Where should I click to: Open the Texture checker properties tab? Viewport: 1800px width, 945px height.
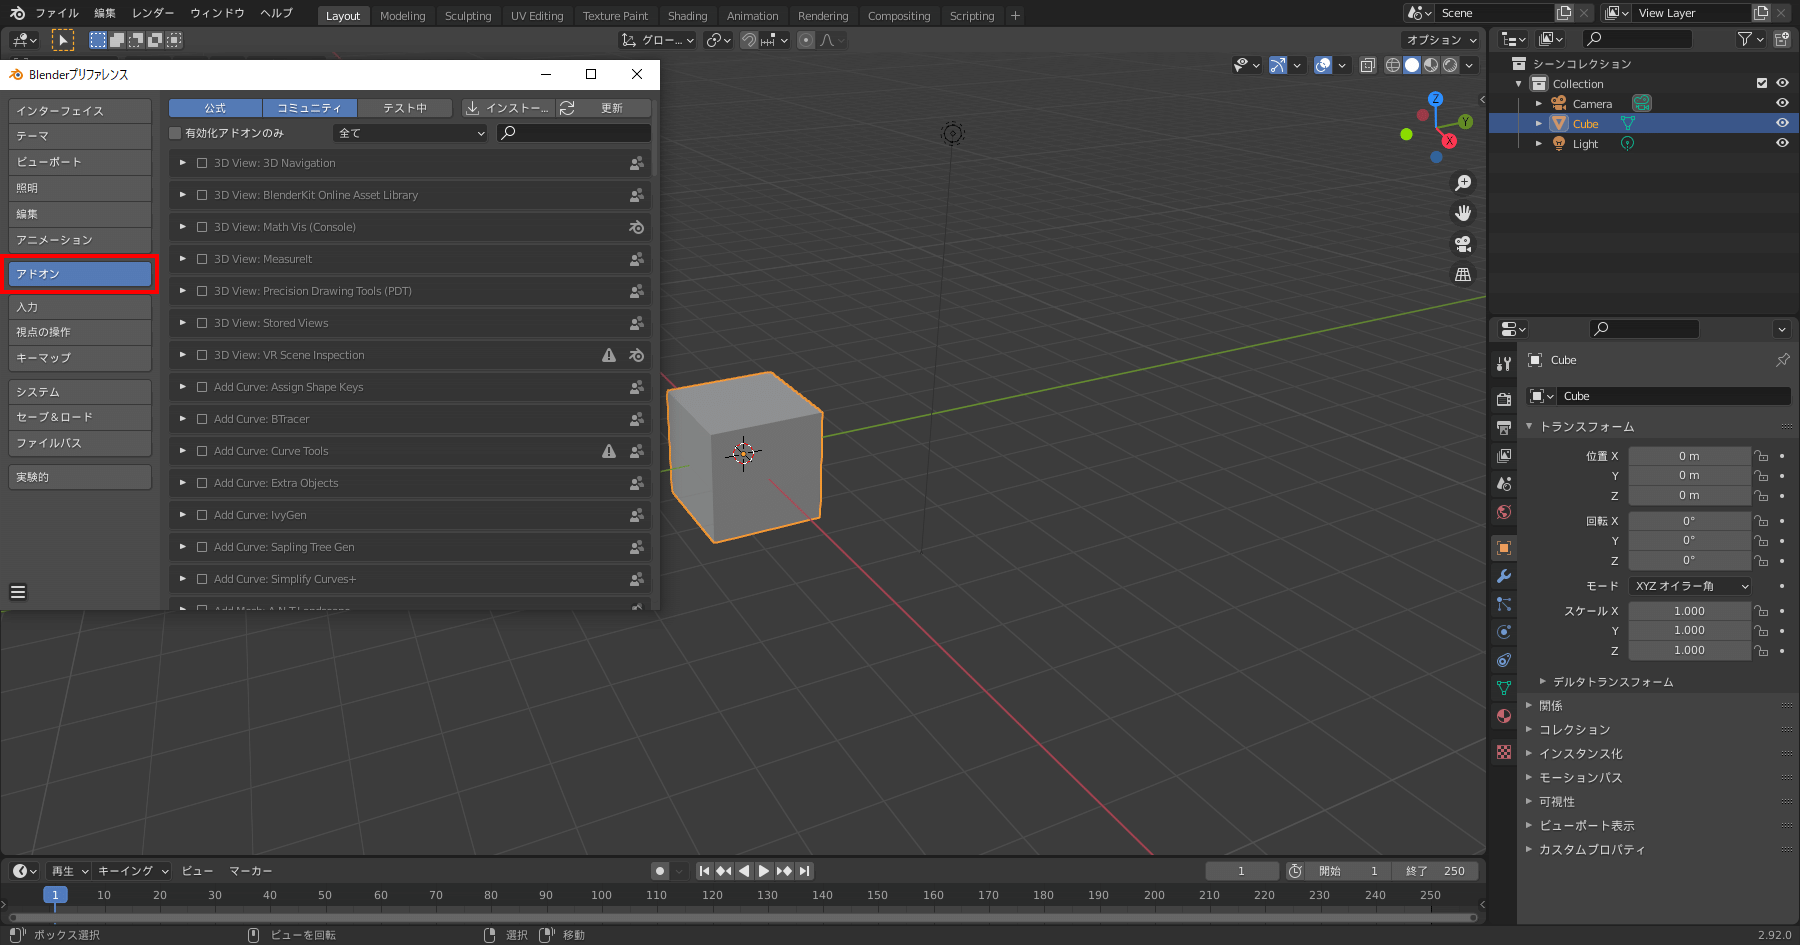tap(1504, 752)
